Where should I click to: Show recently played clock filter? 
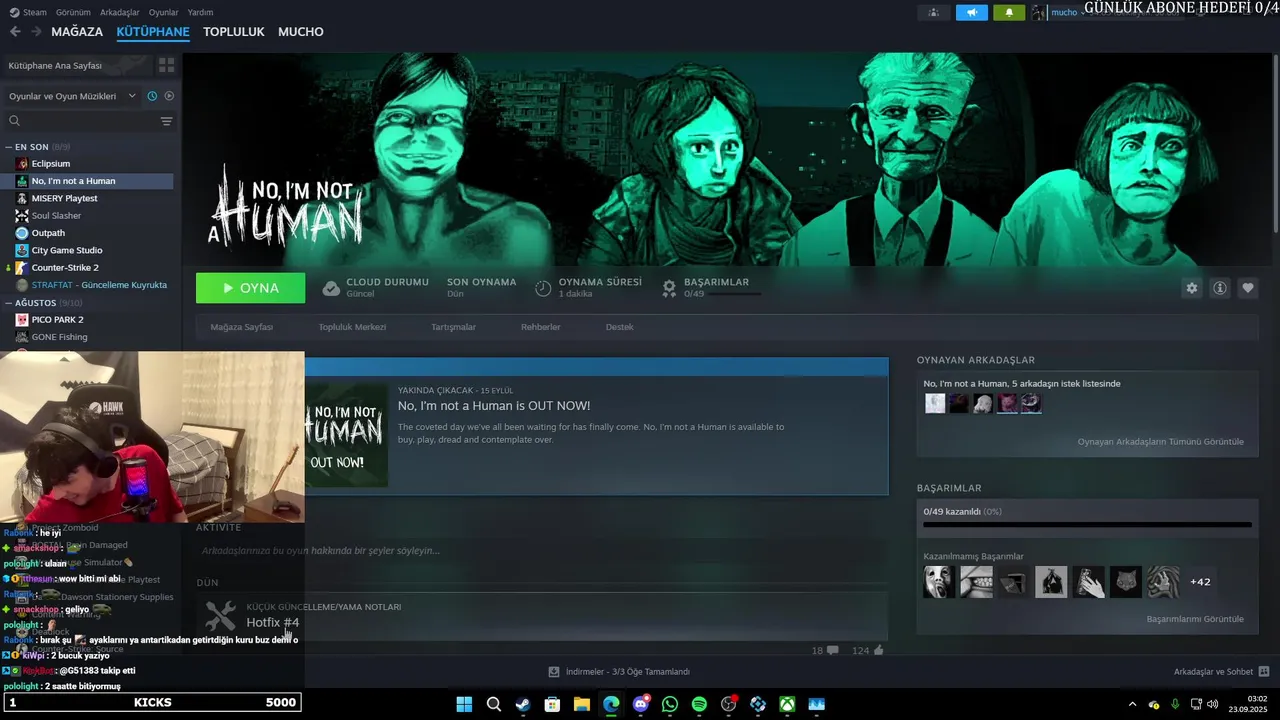tap(152, 96)
